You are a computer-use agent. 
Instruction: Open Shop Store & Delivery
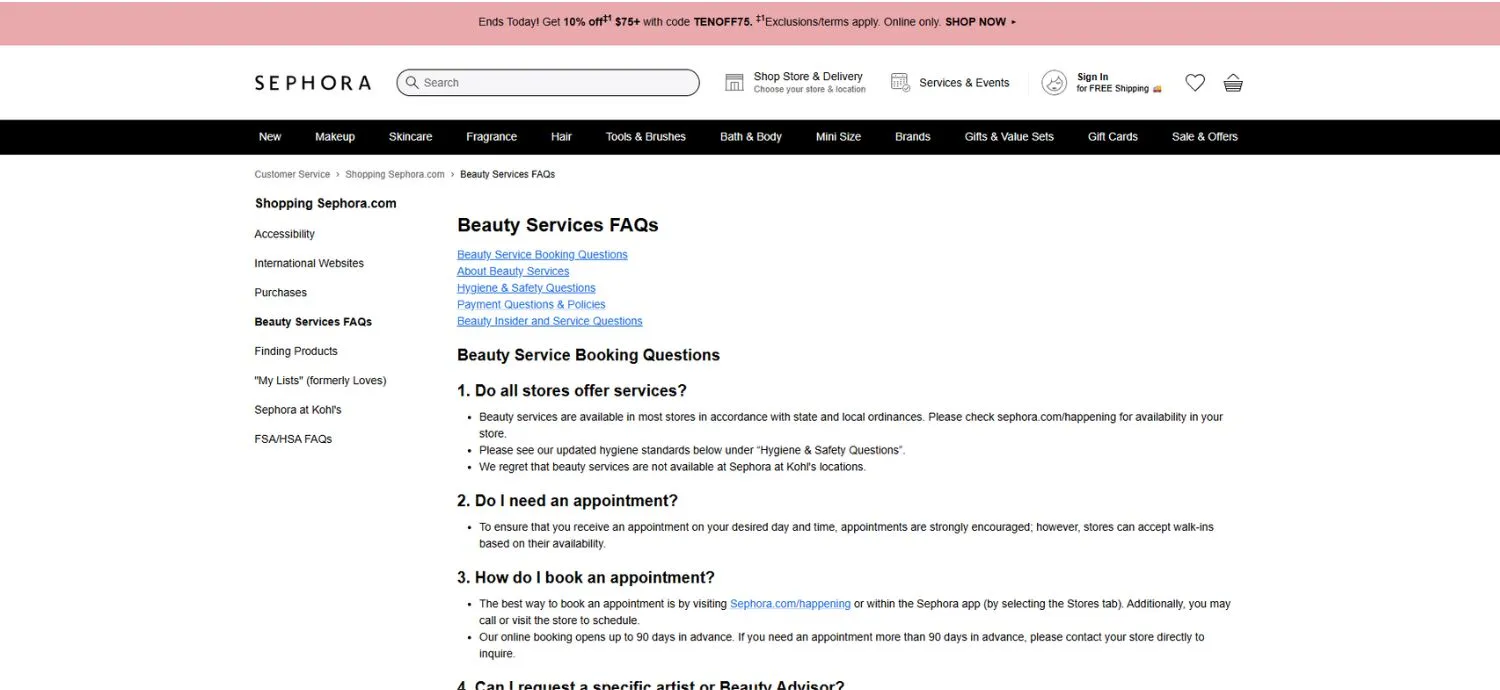tap(795, 83)
